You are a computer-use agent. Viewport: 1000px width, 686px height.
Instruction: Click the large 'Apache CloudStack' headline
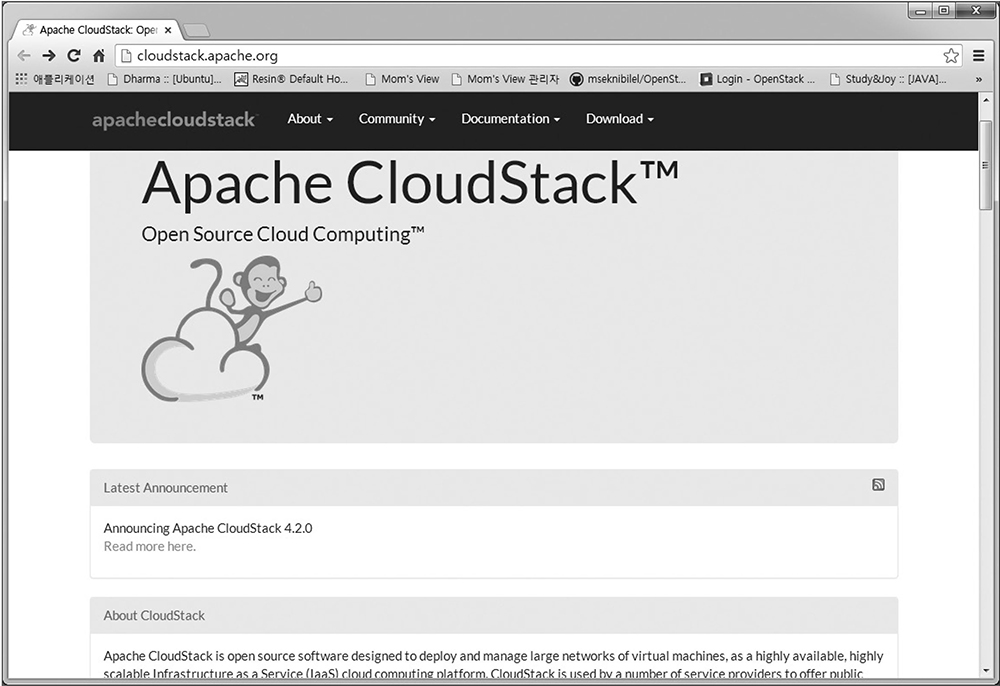(411, 183)
